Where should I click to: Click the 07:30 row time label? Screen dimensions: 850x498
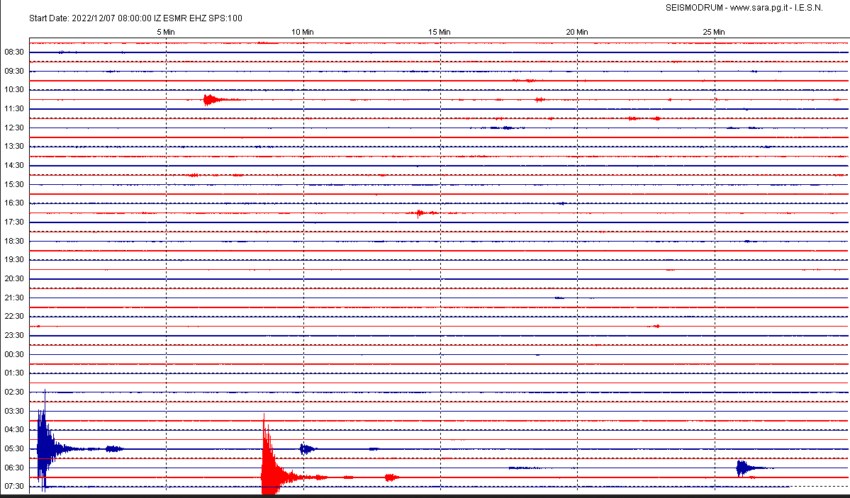tap(14, 487)
